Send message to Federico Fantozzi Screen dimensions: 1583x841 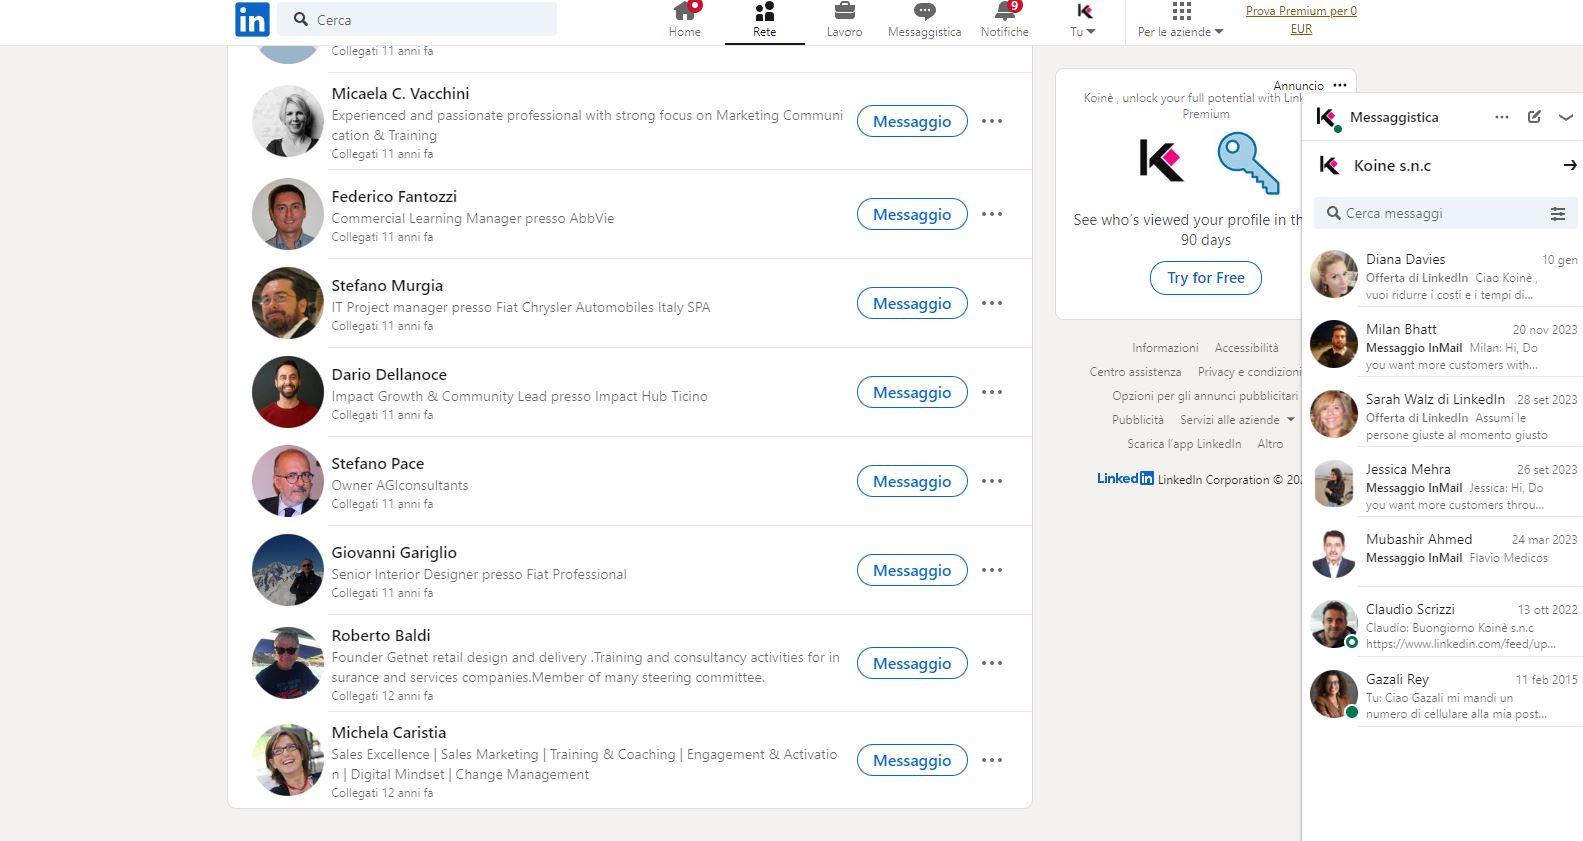911,214
